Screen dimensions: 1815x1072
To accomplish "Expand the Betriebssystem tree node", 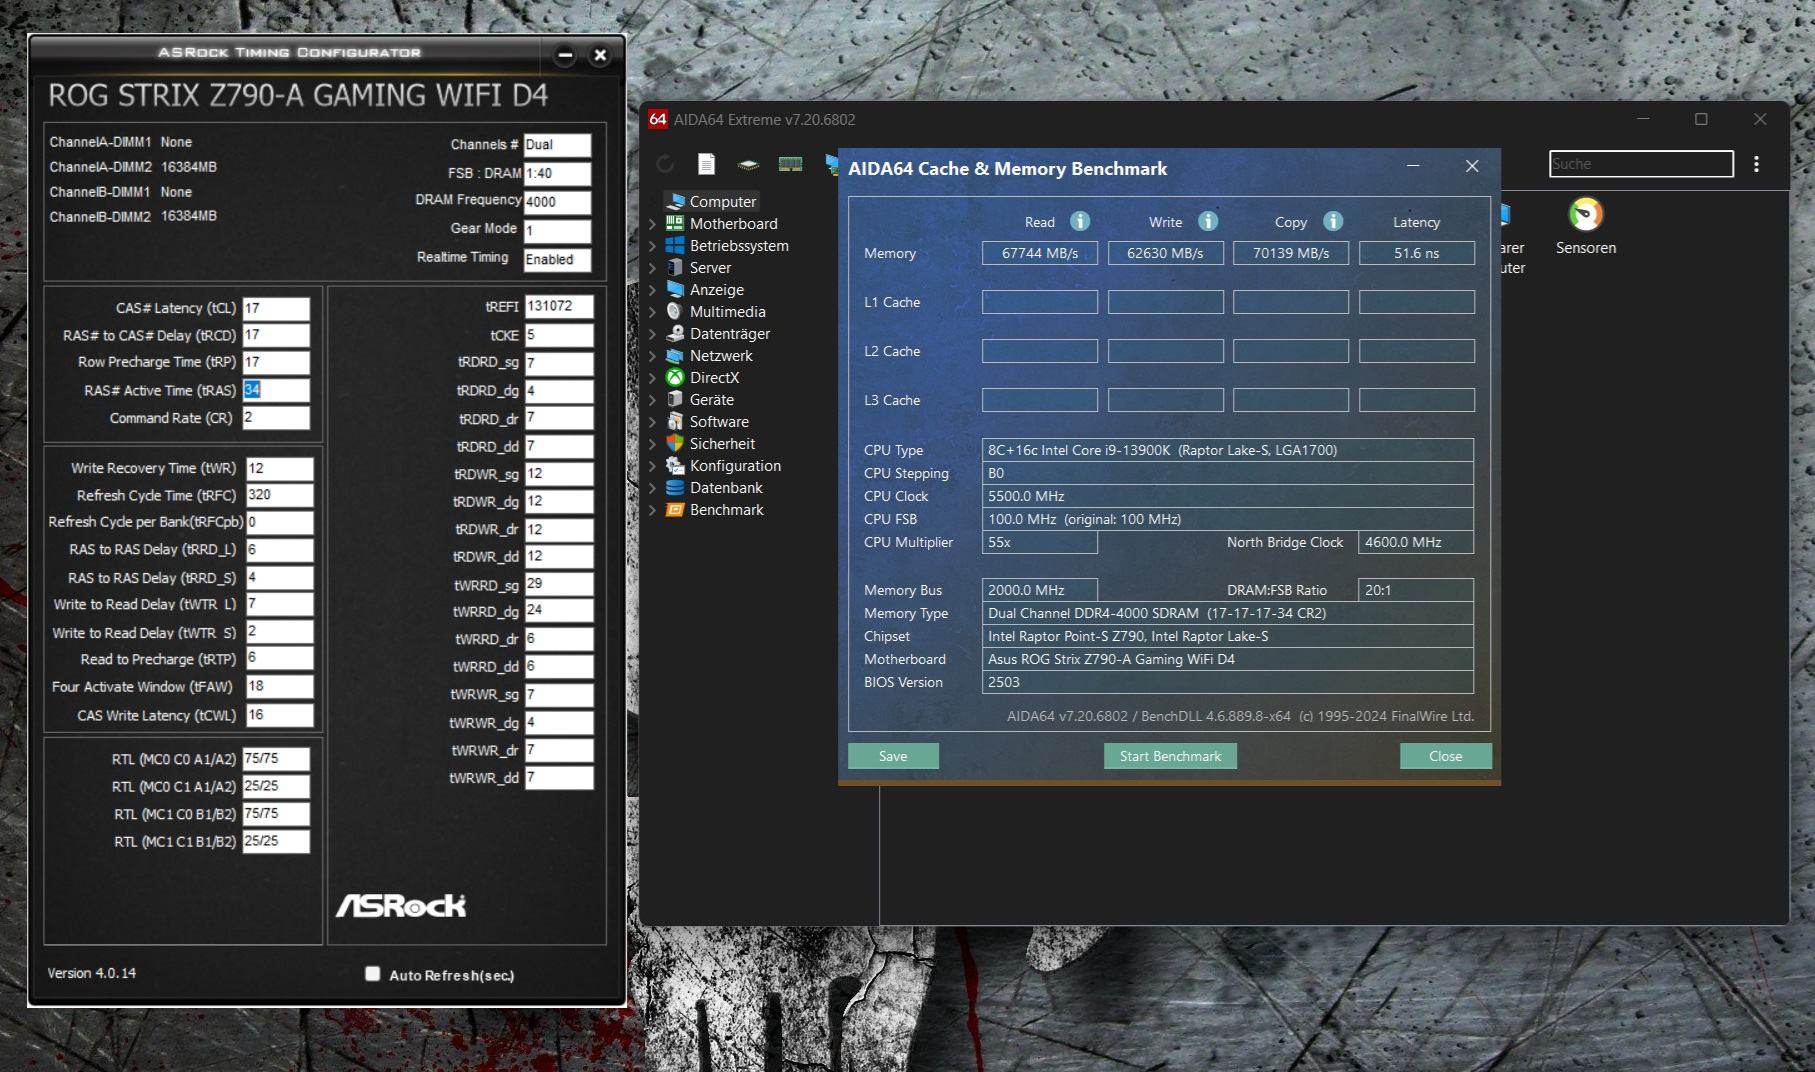I will (x=653, y=246).
